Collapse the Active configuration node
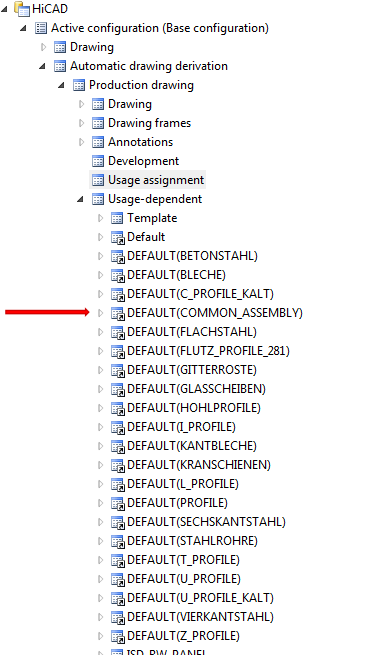386x655 pixels. [x=24, y=28]
